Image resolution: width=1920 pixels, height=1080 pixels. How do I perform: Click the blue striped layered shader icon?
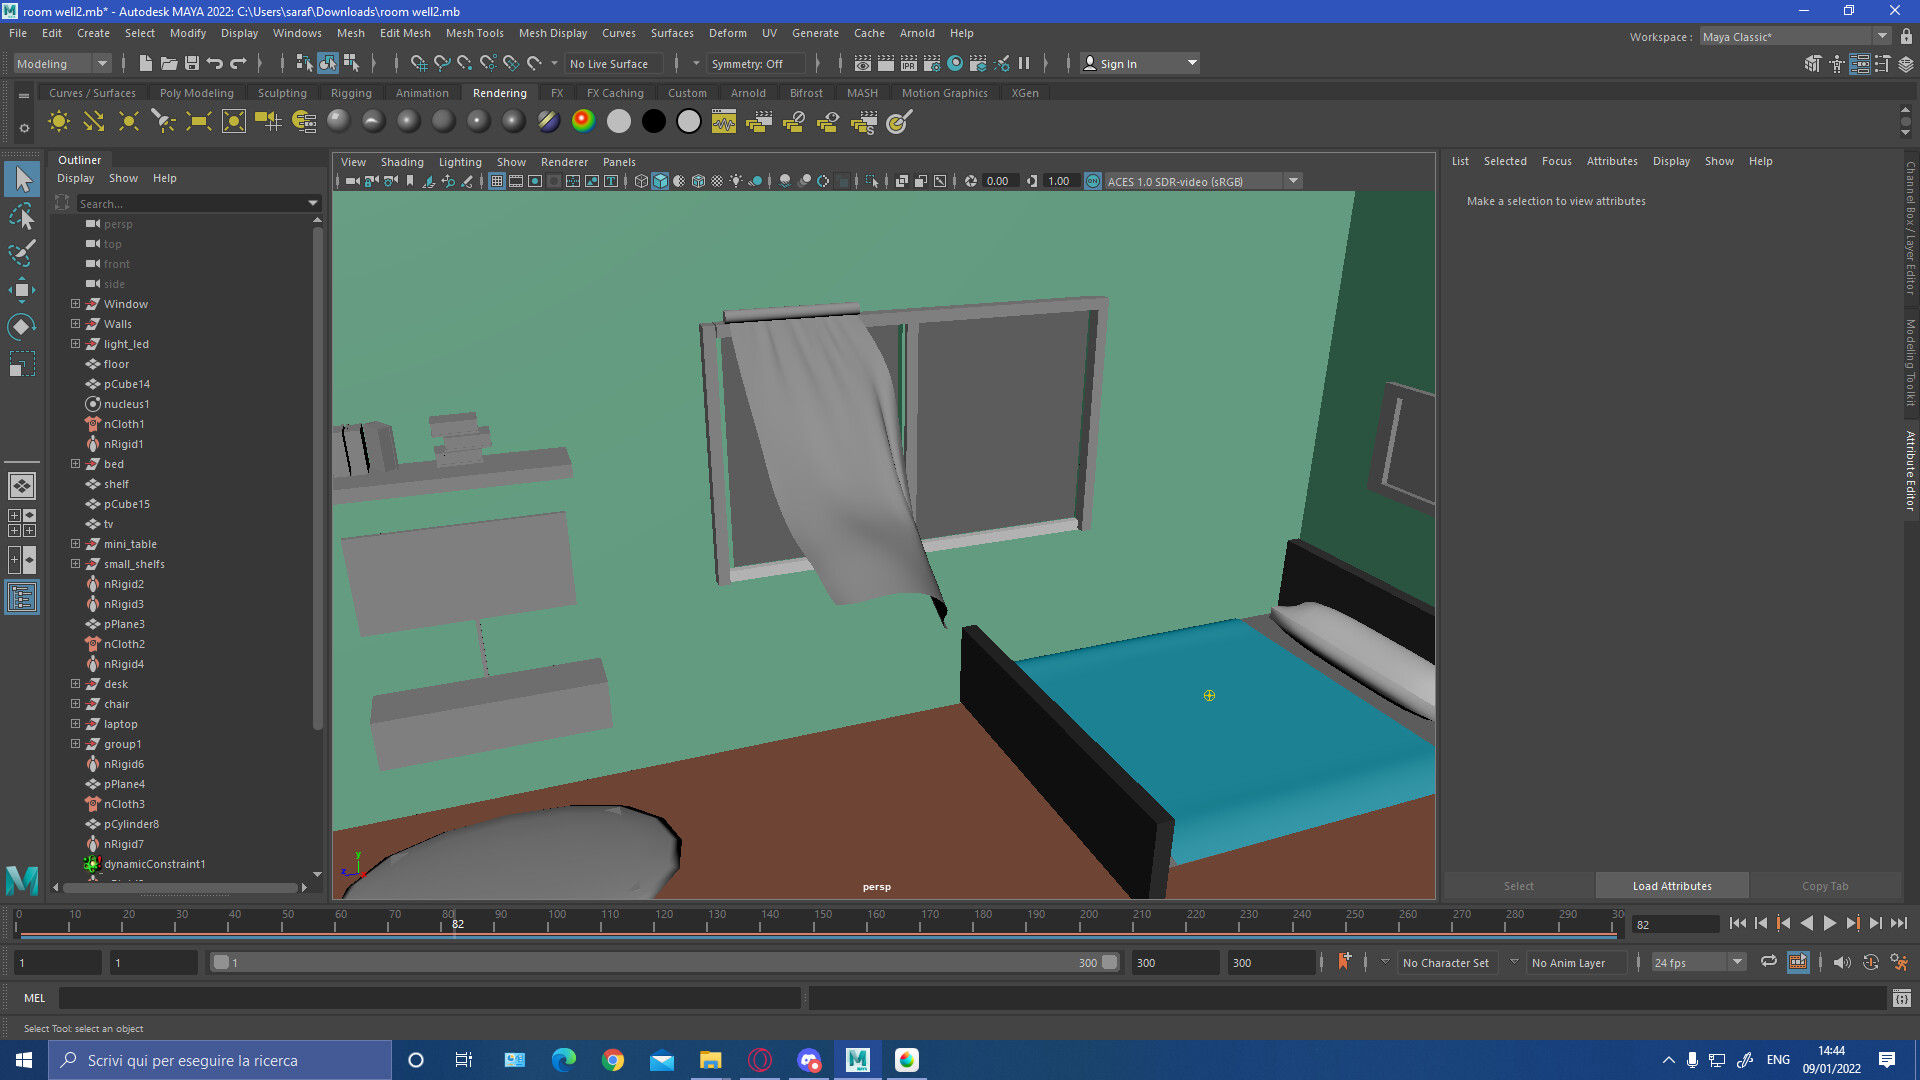tap(548, 121)
